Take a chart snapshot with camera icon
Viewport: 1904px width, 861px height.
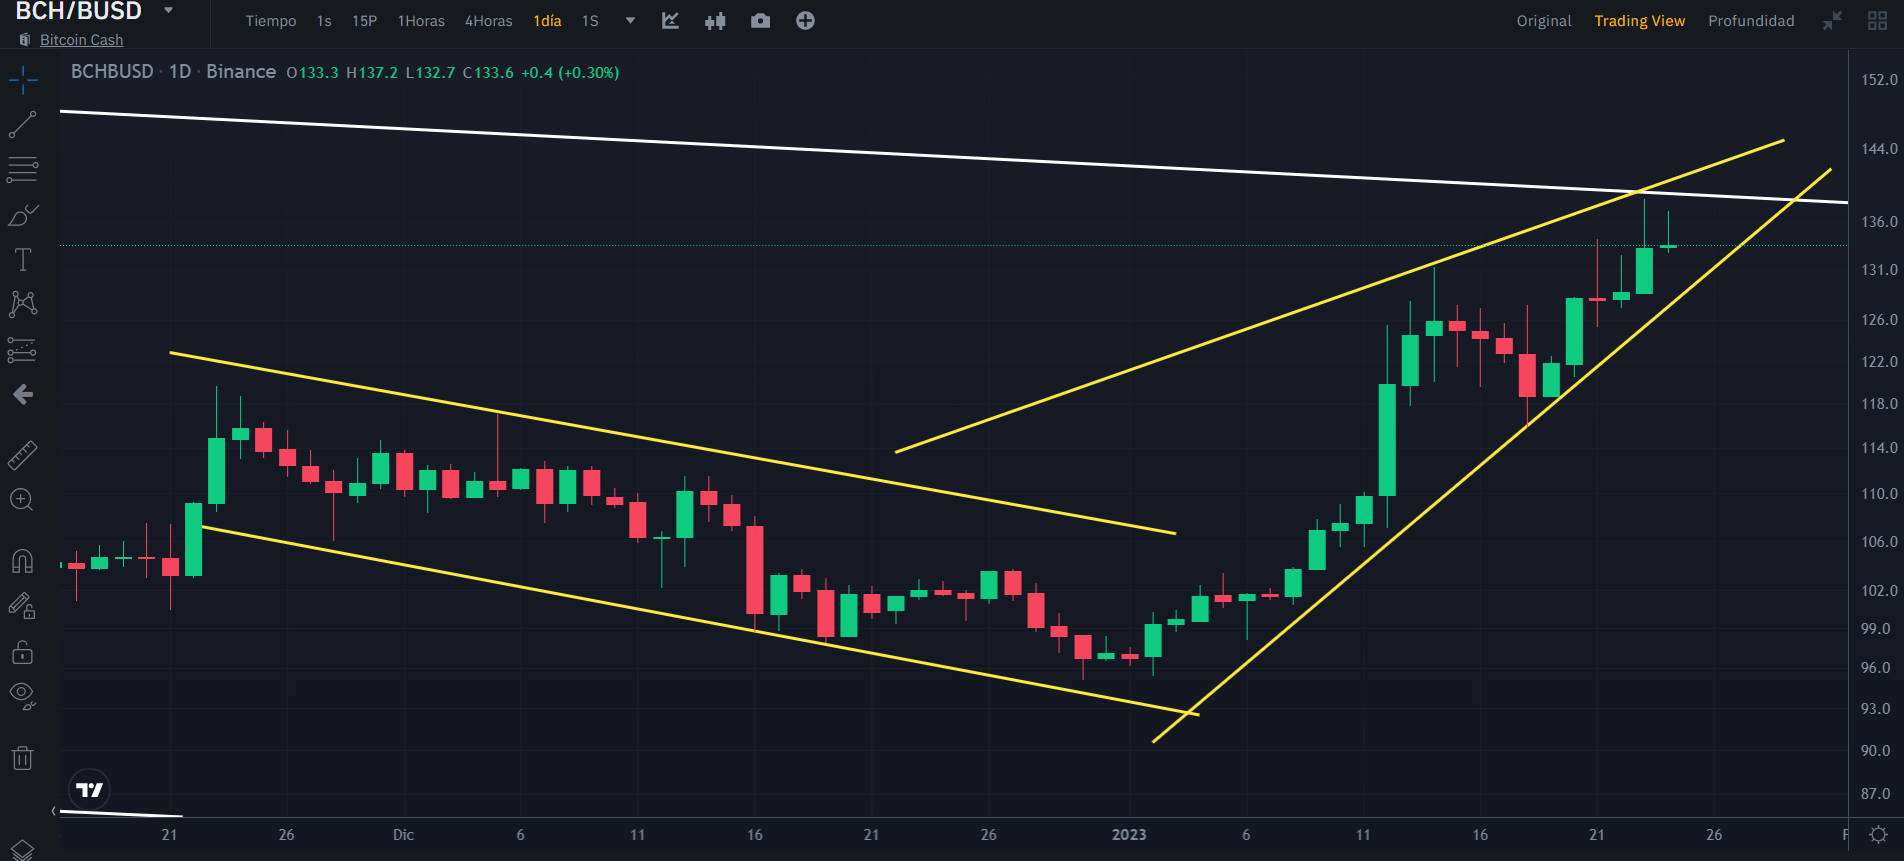[x=760, y=21]
